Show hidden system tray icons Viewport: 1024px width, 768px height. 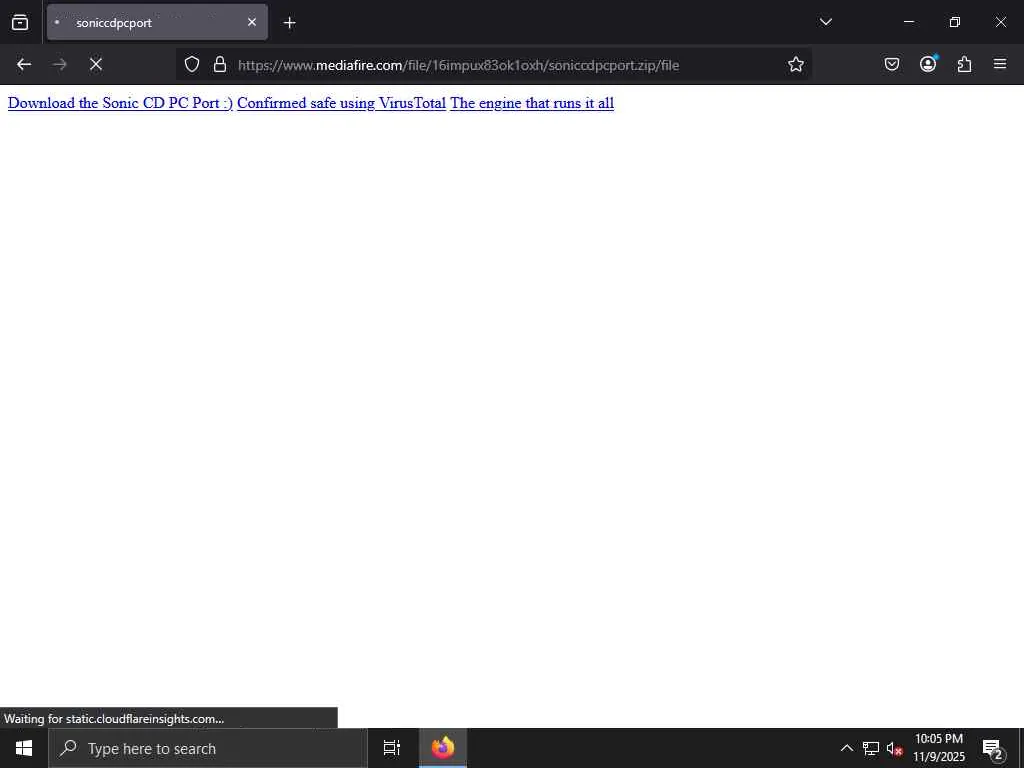tap(846, 748)
